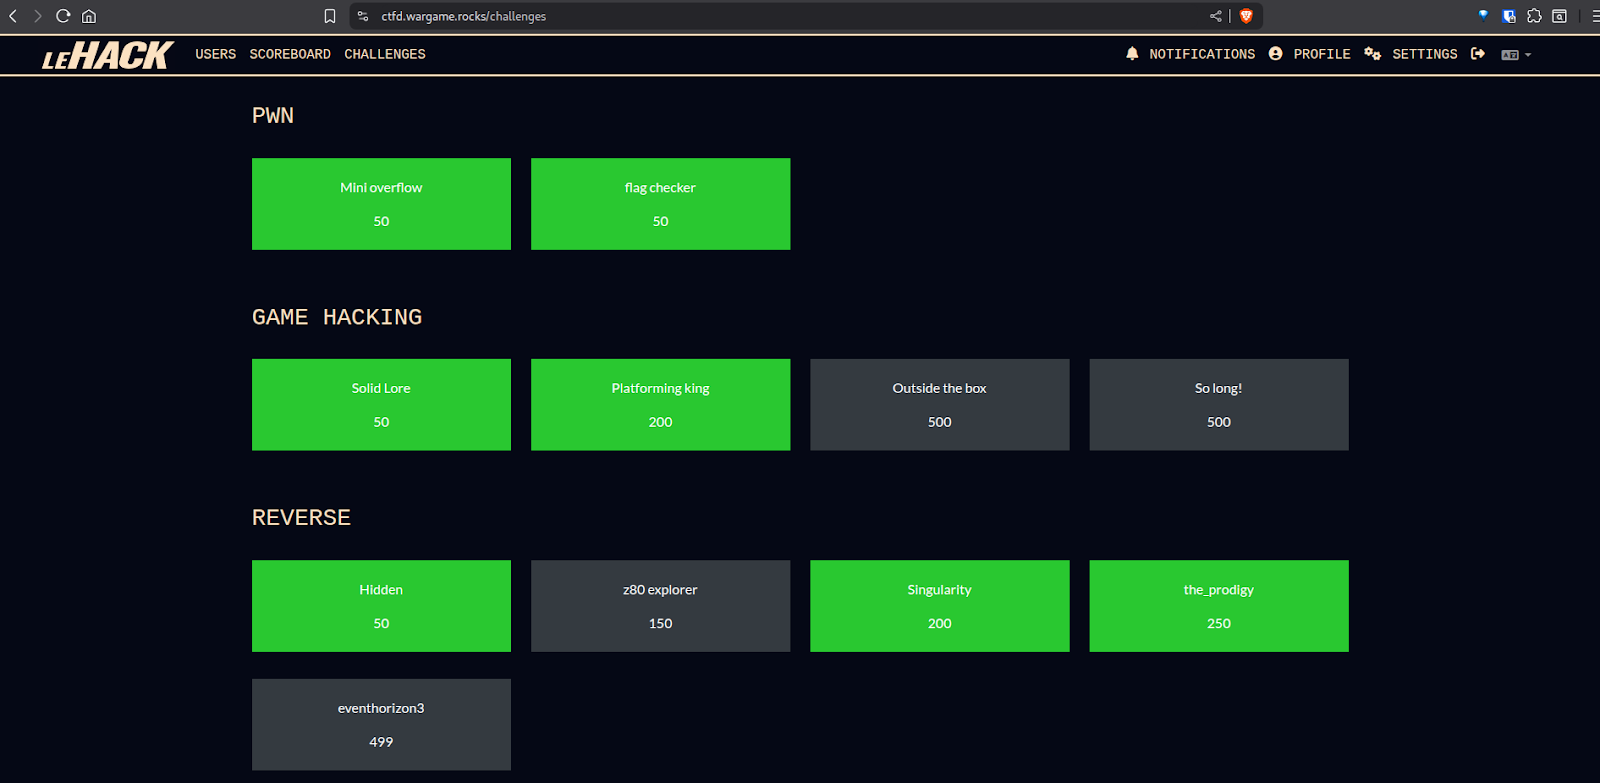This screenshot has height=783, width=1600.
Task: Click the sidebar search panel icon
Action: pos(1559,16)
